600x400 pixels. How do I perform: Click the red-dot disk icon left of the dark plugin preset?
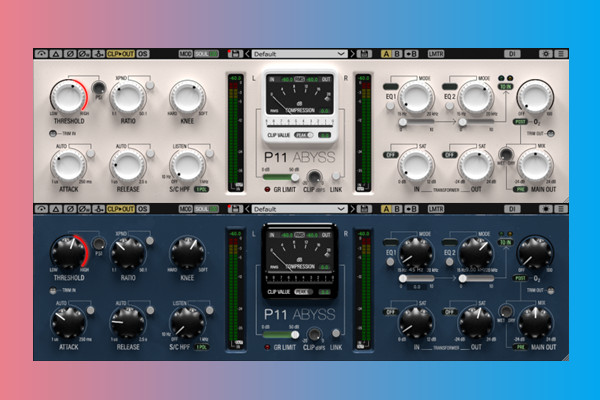click(235, 209)
